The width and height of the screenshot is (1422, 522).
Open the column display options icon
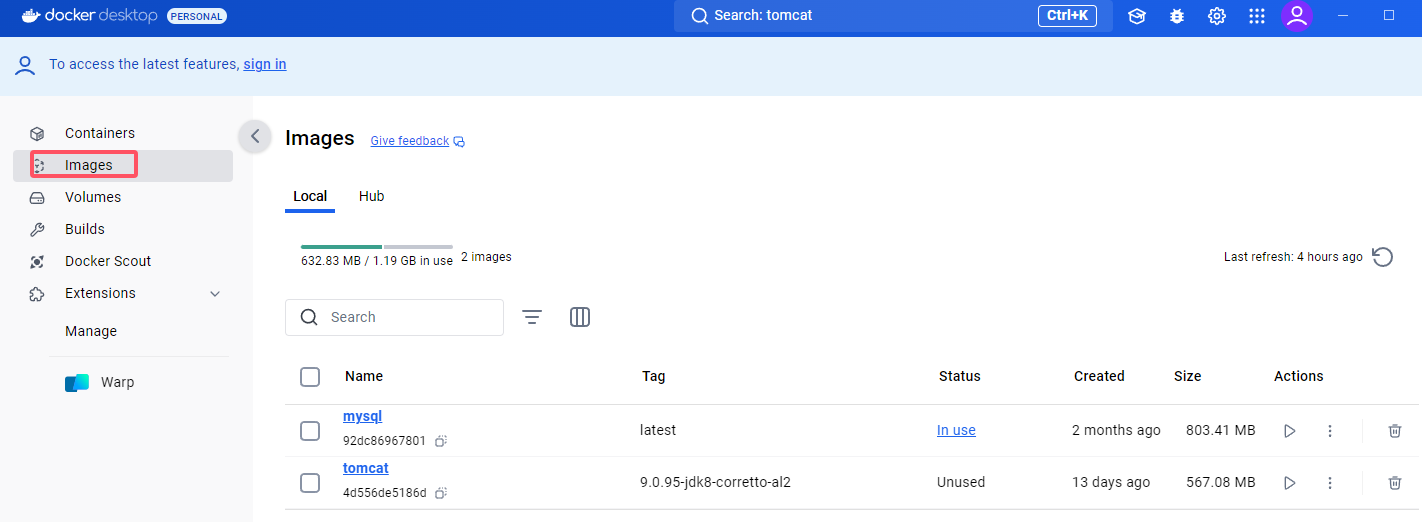(580, 317)
